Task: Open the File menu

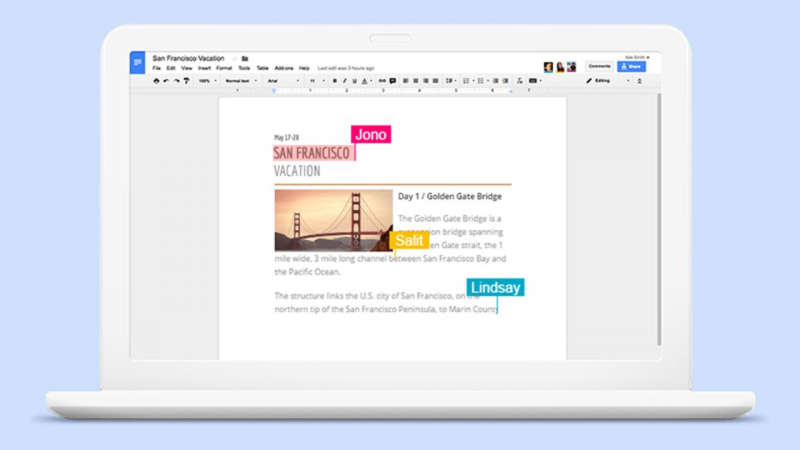Action: [157, 68]
